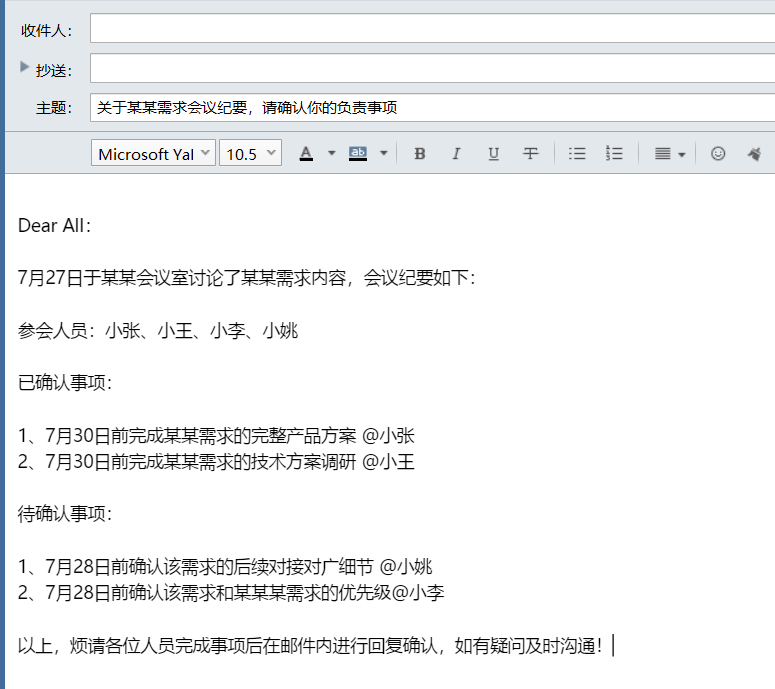Viewport: 775px width, 689px height.
Task: Toggle underline formatting
Action: pyautogui.click(x=493, y=154)
